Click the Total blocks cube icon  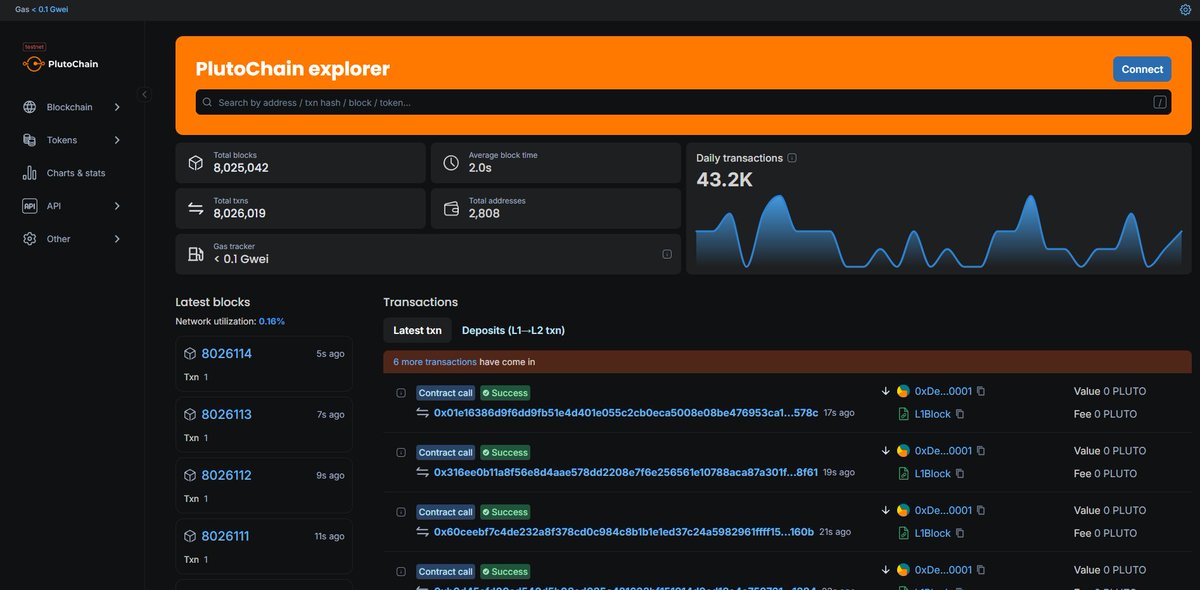click(196, 162)
